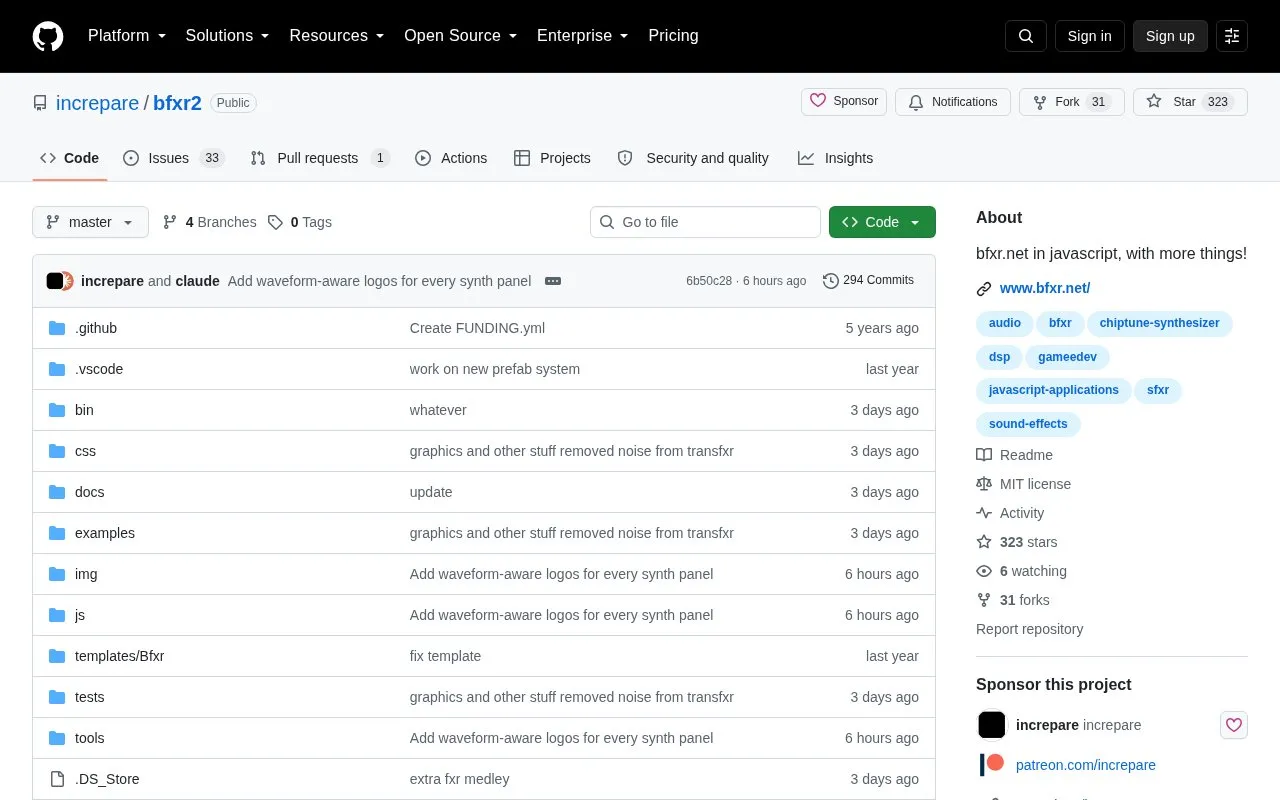Expand the Solutions menu

(x=228, y=36)
